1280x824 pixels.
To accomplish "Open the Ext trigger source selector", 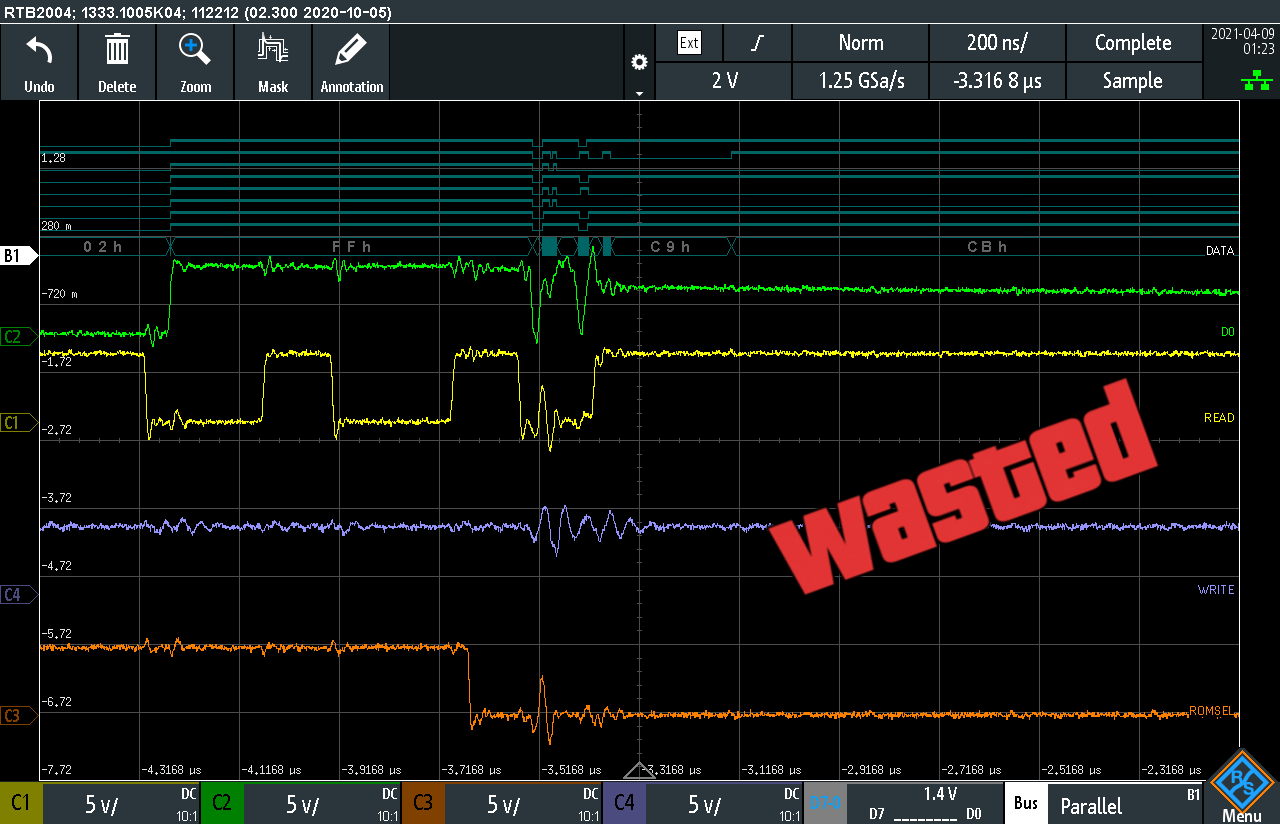I will pos(689,43).
